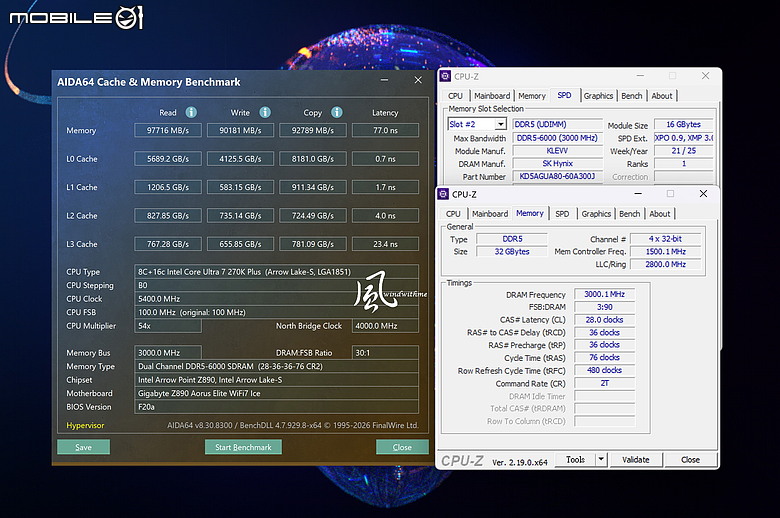The height and width of the screenshot is (518, 780).
Task: Open Graphics tab in back CPU-Z window
Action: [598, 96]
